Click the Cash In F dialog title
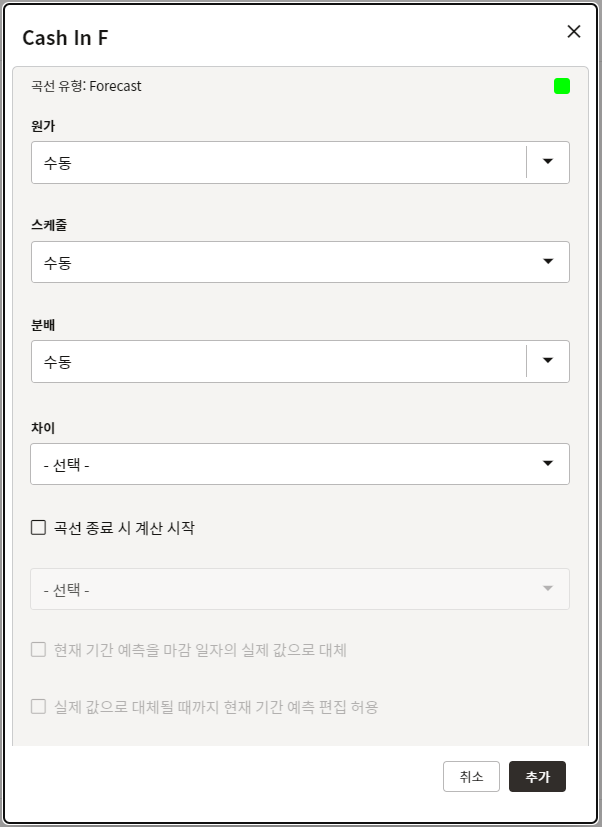602x827 pixels. pos(65,38)
